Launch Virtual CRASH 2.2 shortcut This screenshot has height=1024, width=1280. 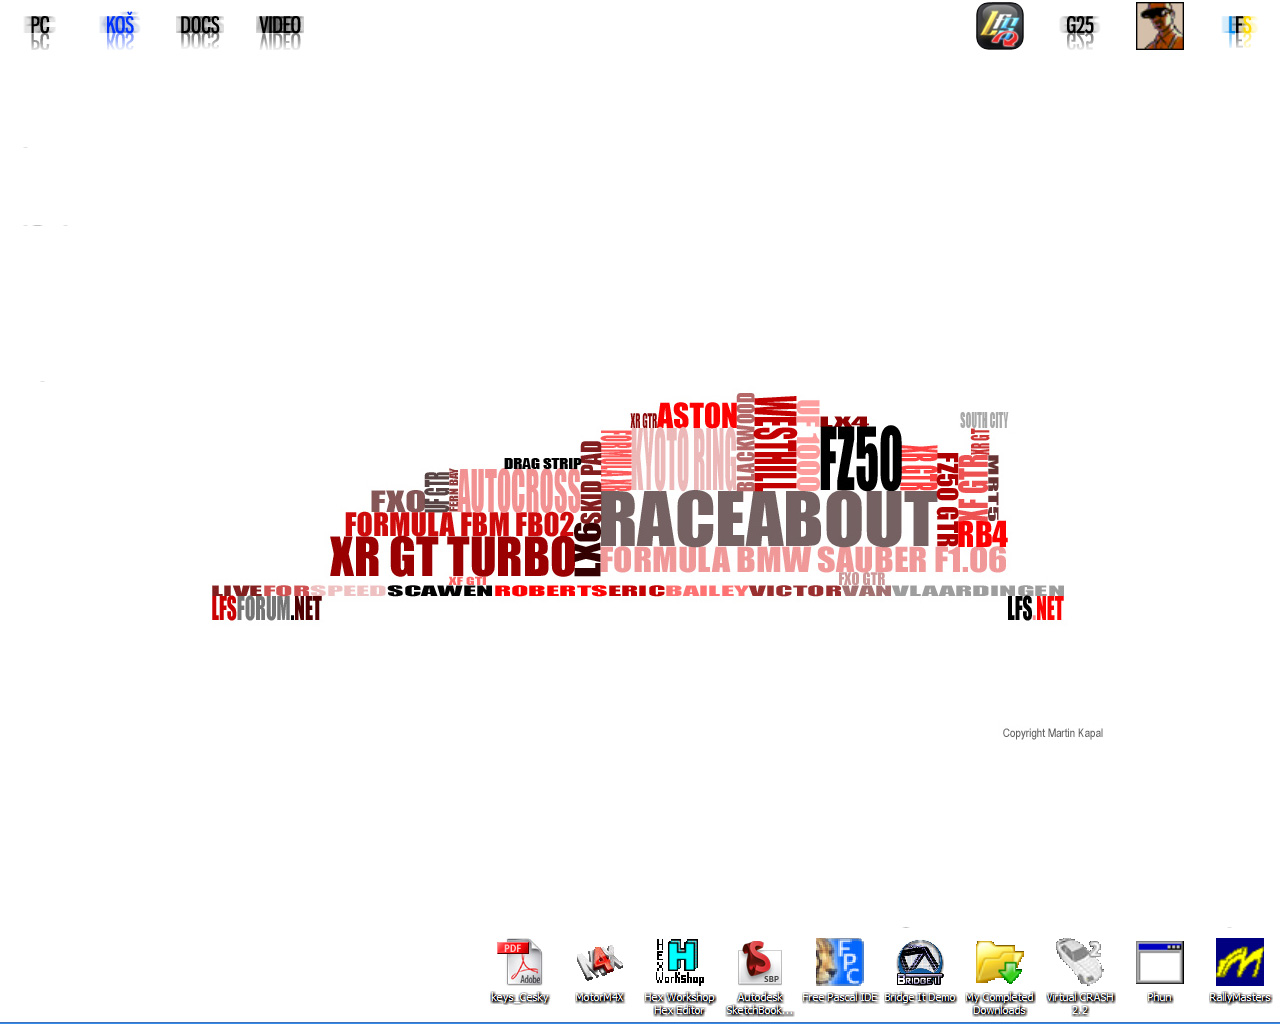[x=1080, y=977]
